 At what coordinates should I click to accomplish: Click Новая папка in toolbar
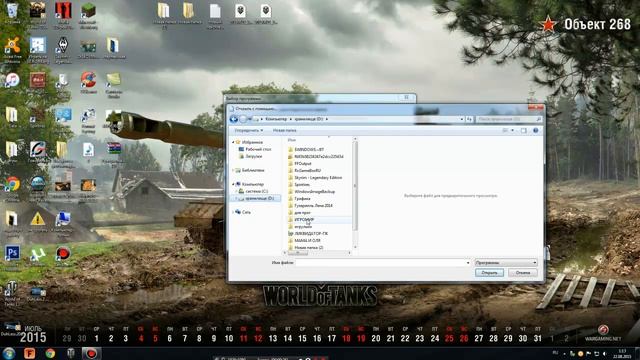coord(284,131)
